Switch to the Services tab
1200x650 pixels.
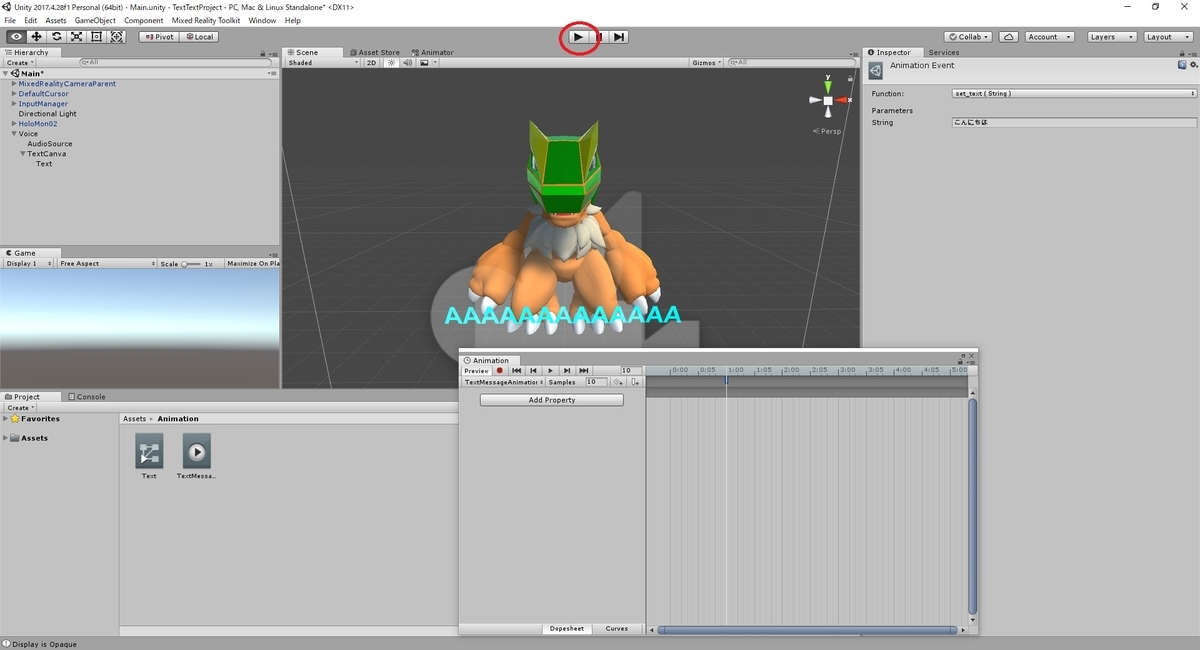[943, 52]
